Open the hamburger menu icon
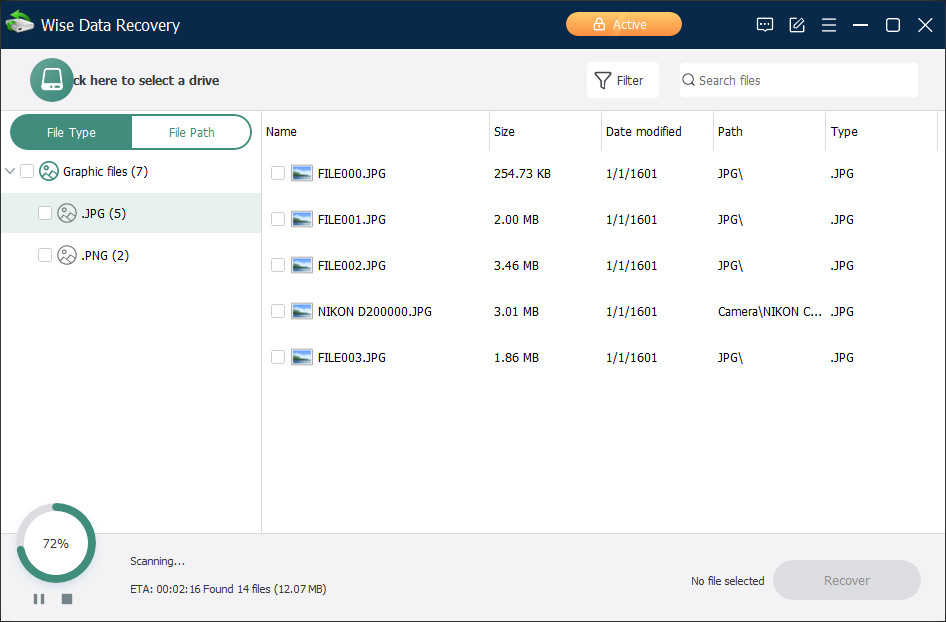This screenshot has width=946, height=622. (829, 25)
